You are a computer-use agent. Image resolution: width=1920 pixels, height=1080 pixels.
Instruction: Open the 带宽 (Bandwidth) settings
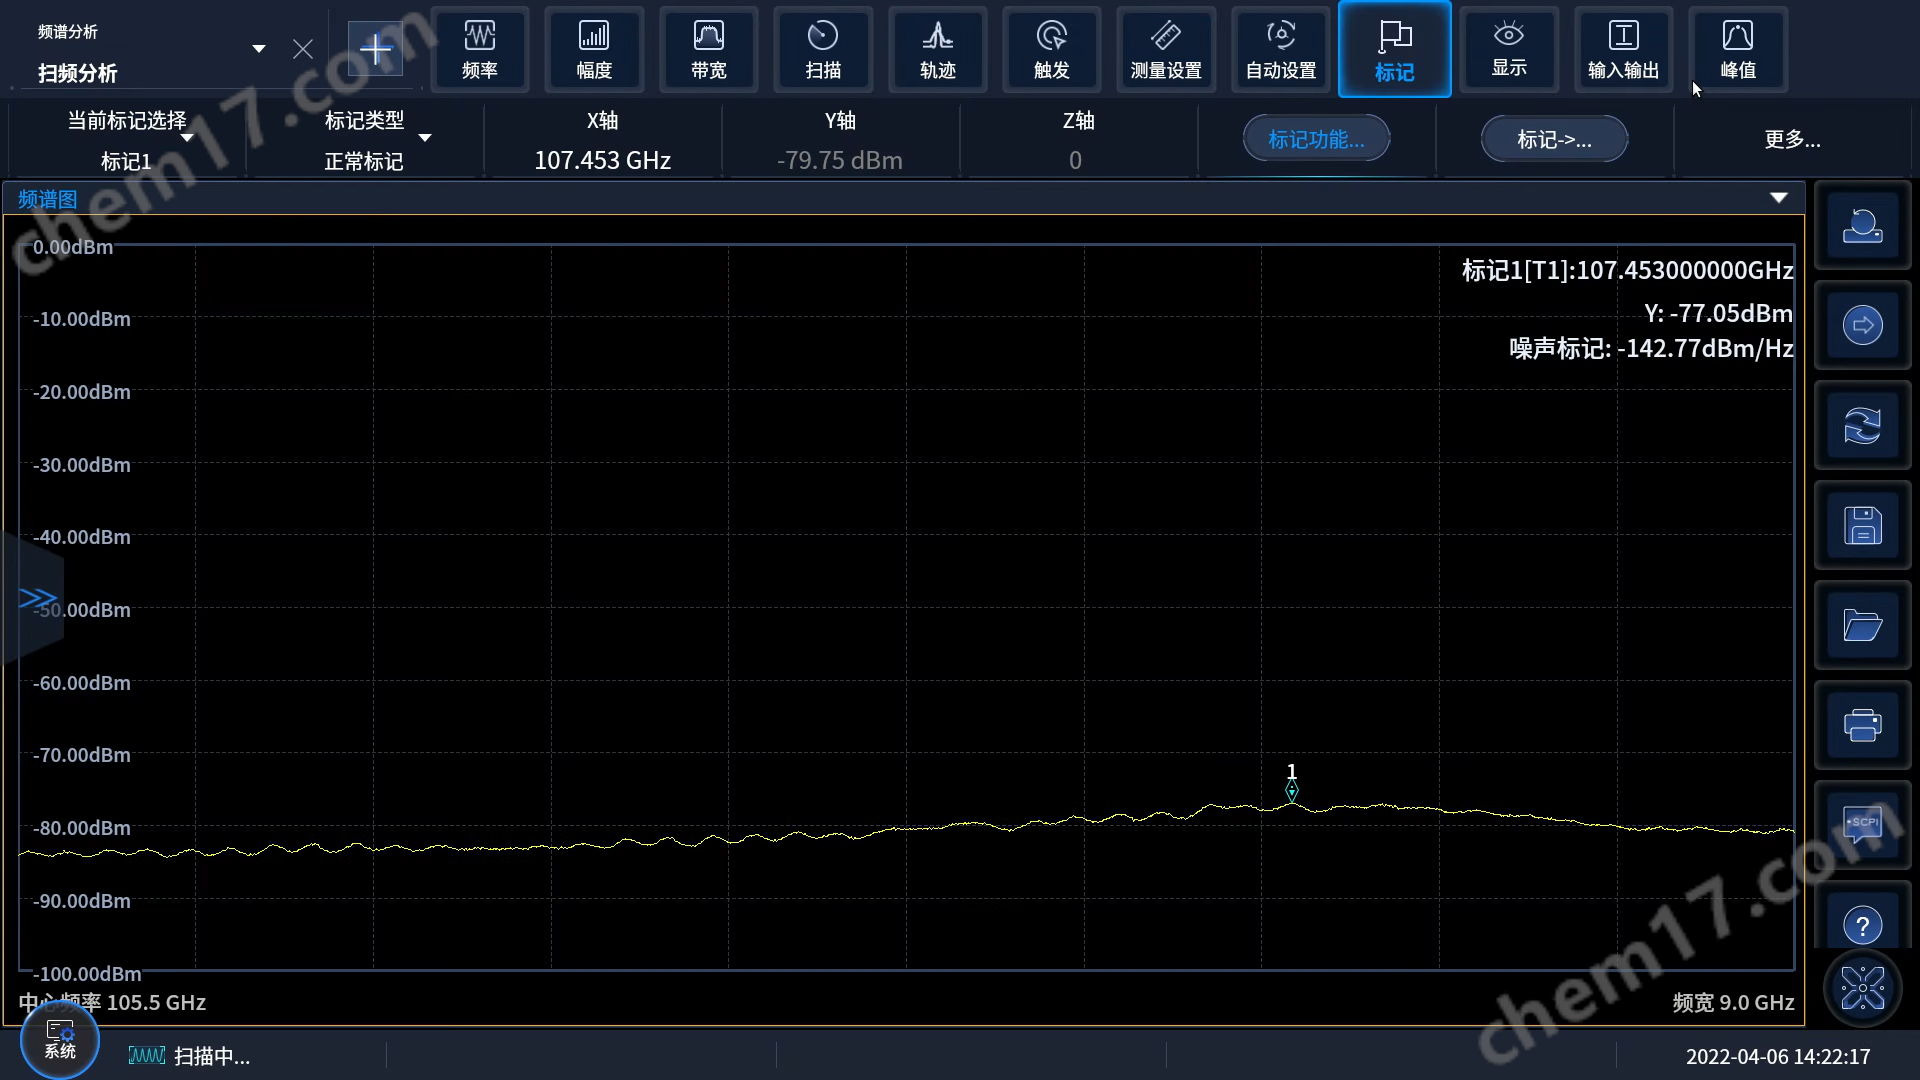708,49
